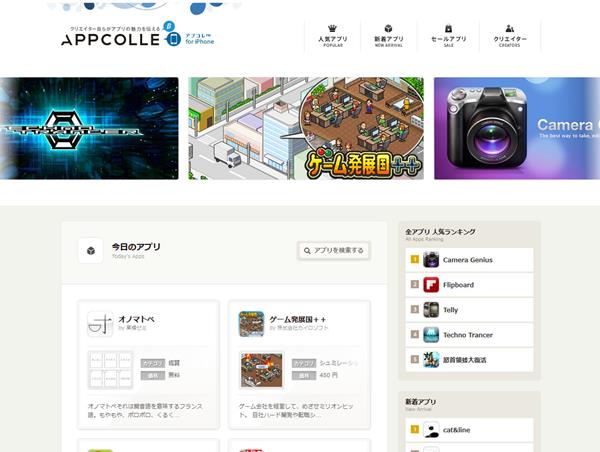Select the 今日のアプリ heading
The height and width of the screenshot is (452, 600).
click(x=136, y=247)
